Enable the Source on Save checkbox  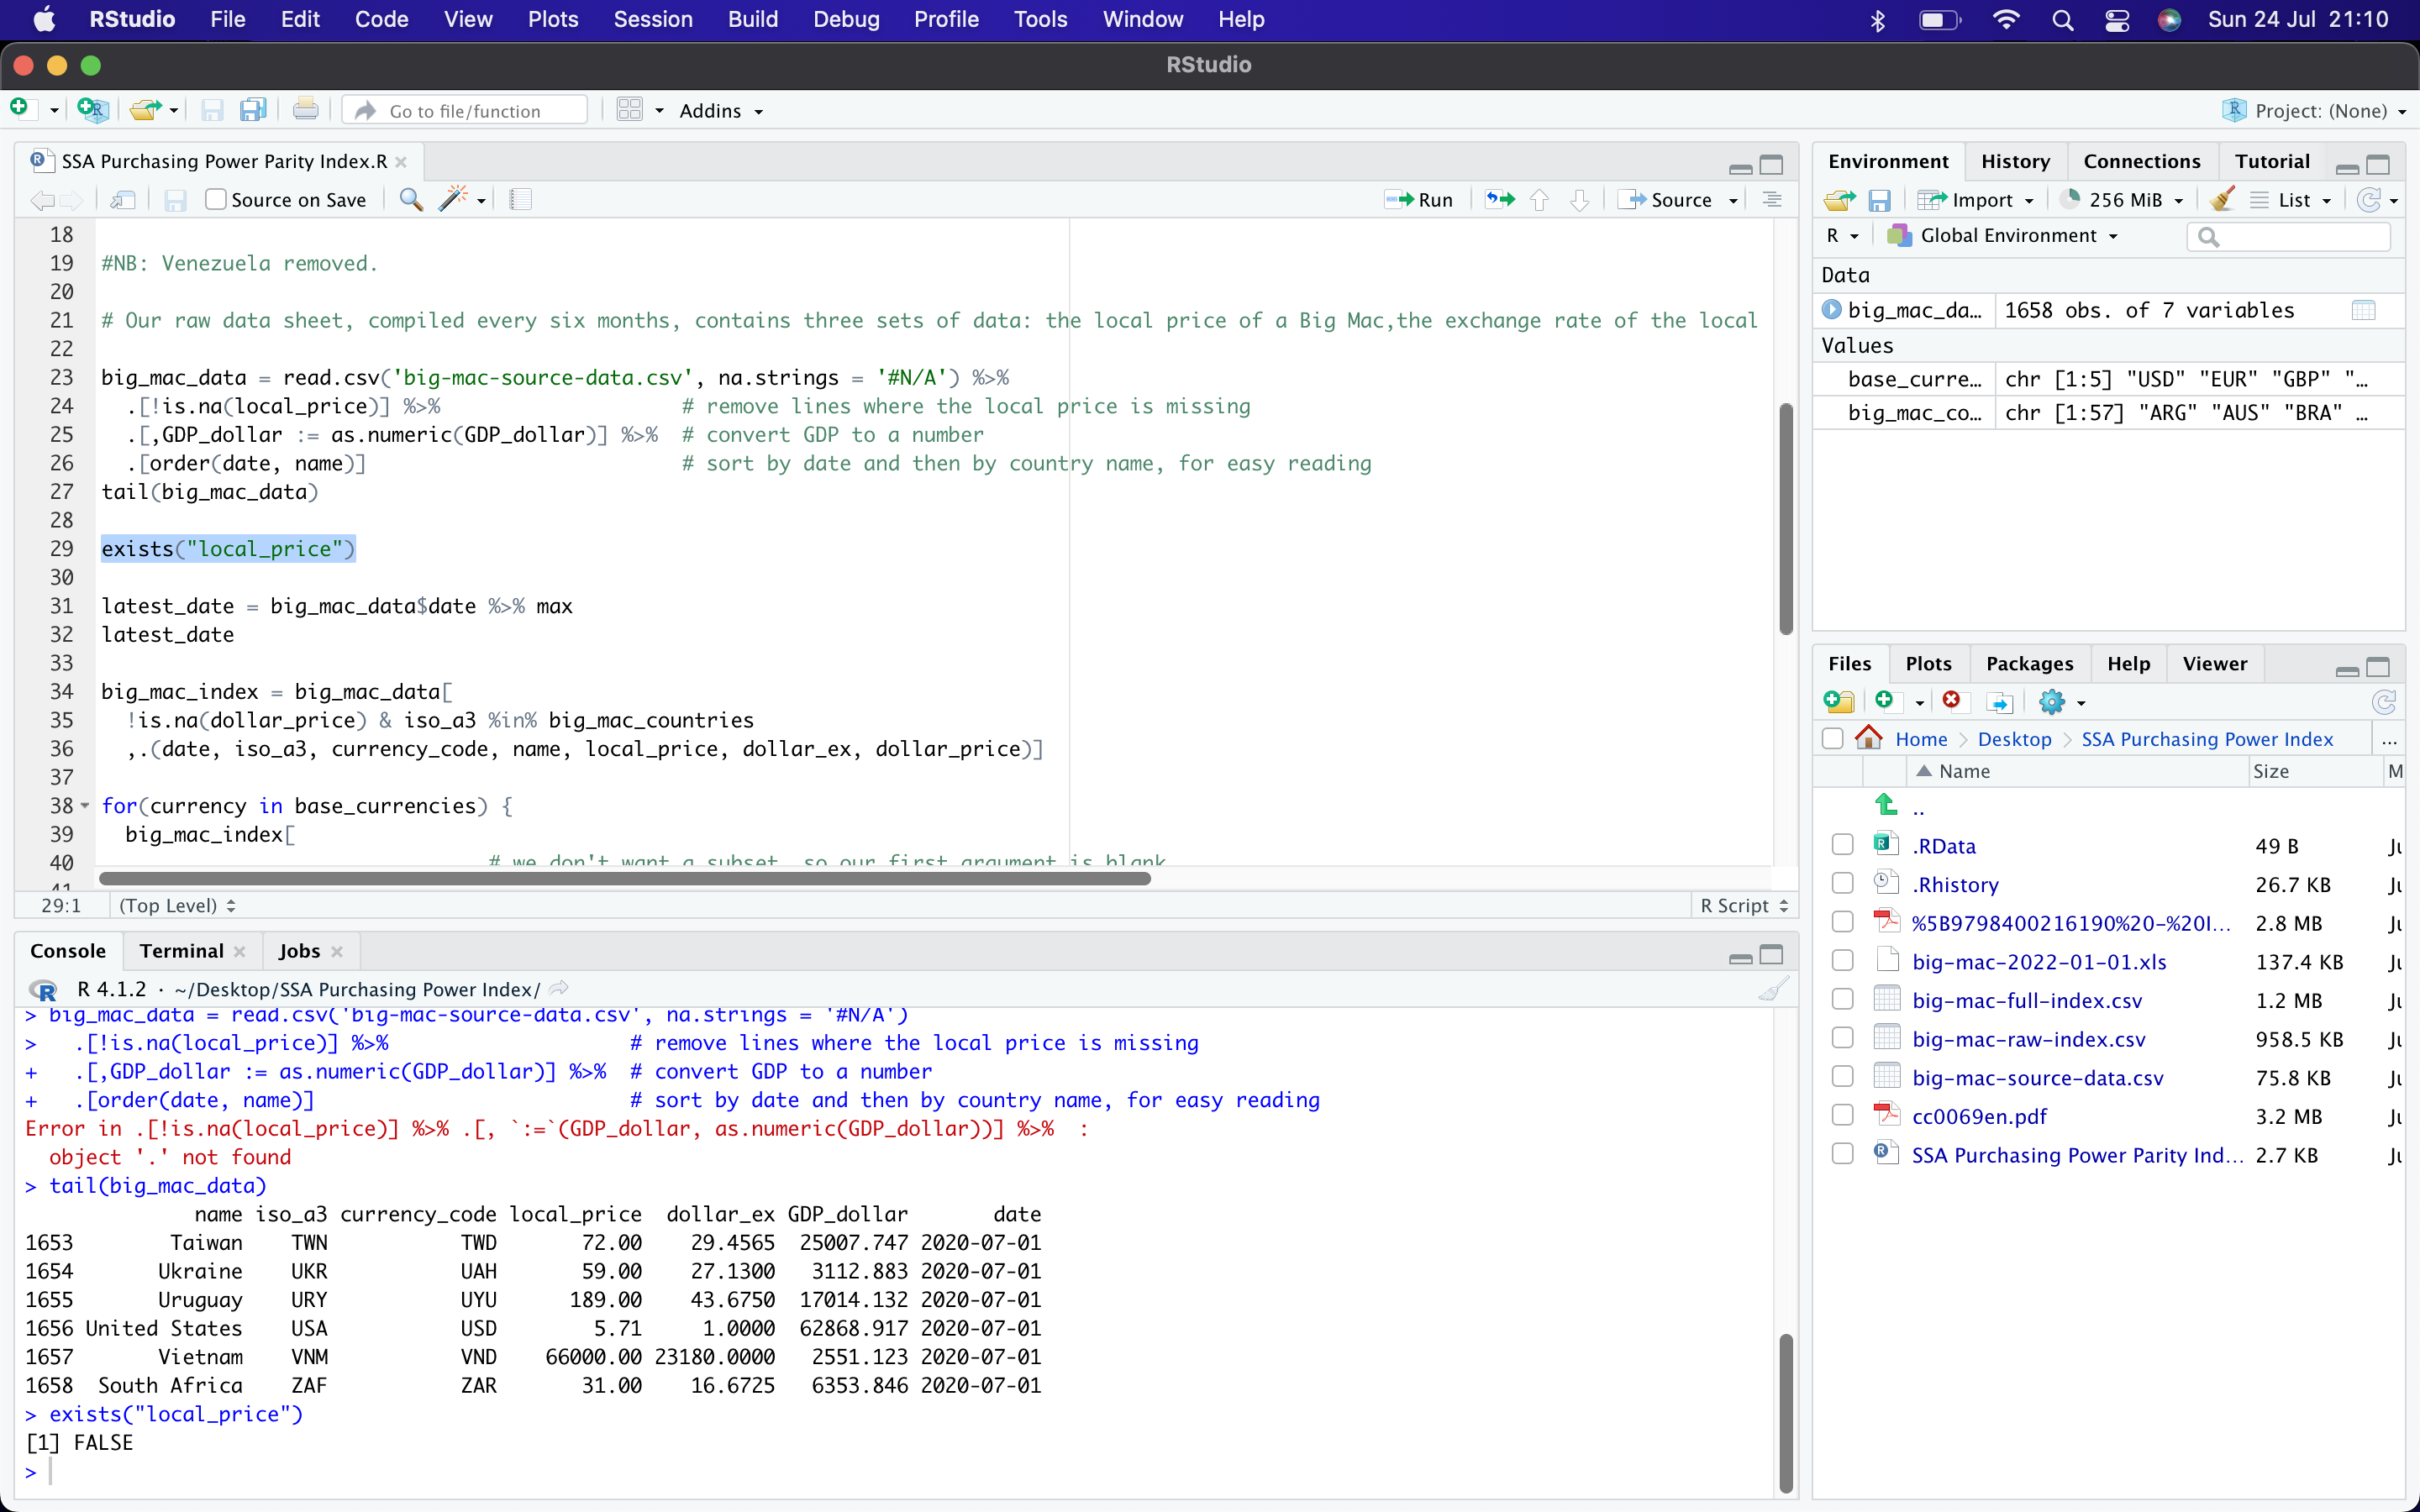[x=216, y=200]
